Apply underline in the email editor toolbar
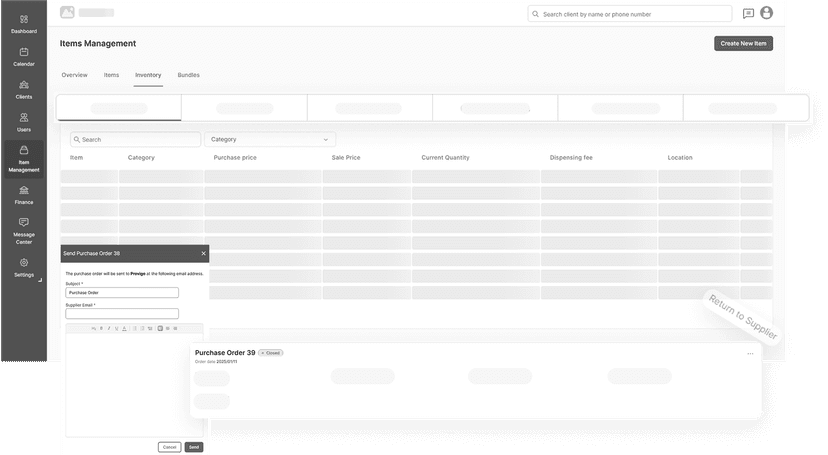Viewport: 828px width, 455px height. 117,328
